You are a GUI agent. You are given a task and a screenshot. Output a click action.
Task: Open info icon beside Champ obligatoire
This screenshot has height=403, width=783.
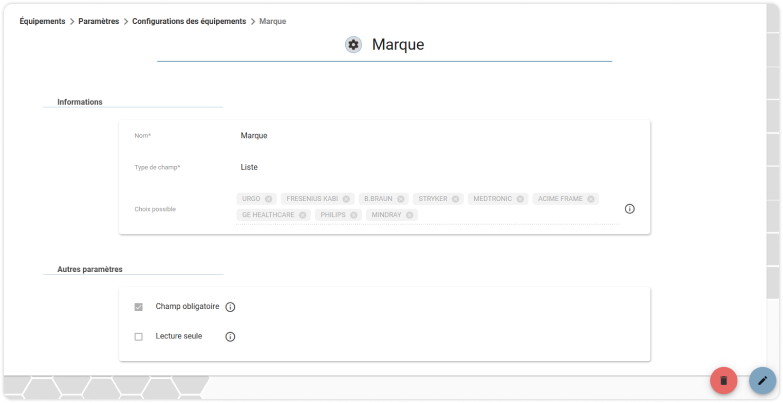230,307
